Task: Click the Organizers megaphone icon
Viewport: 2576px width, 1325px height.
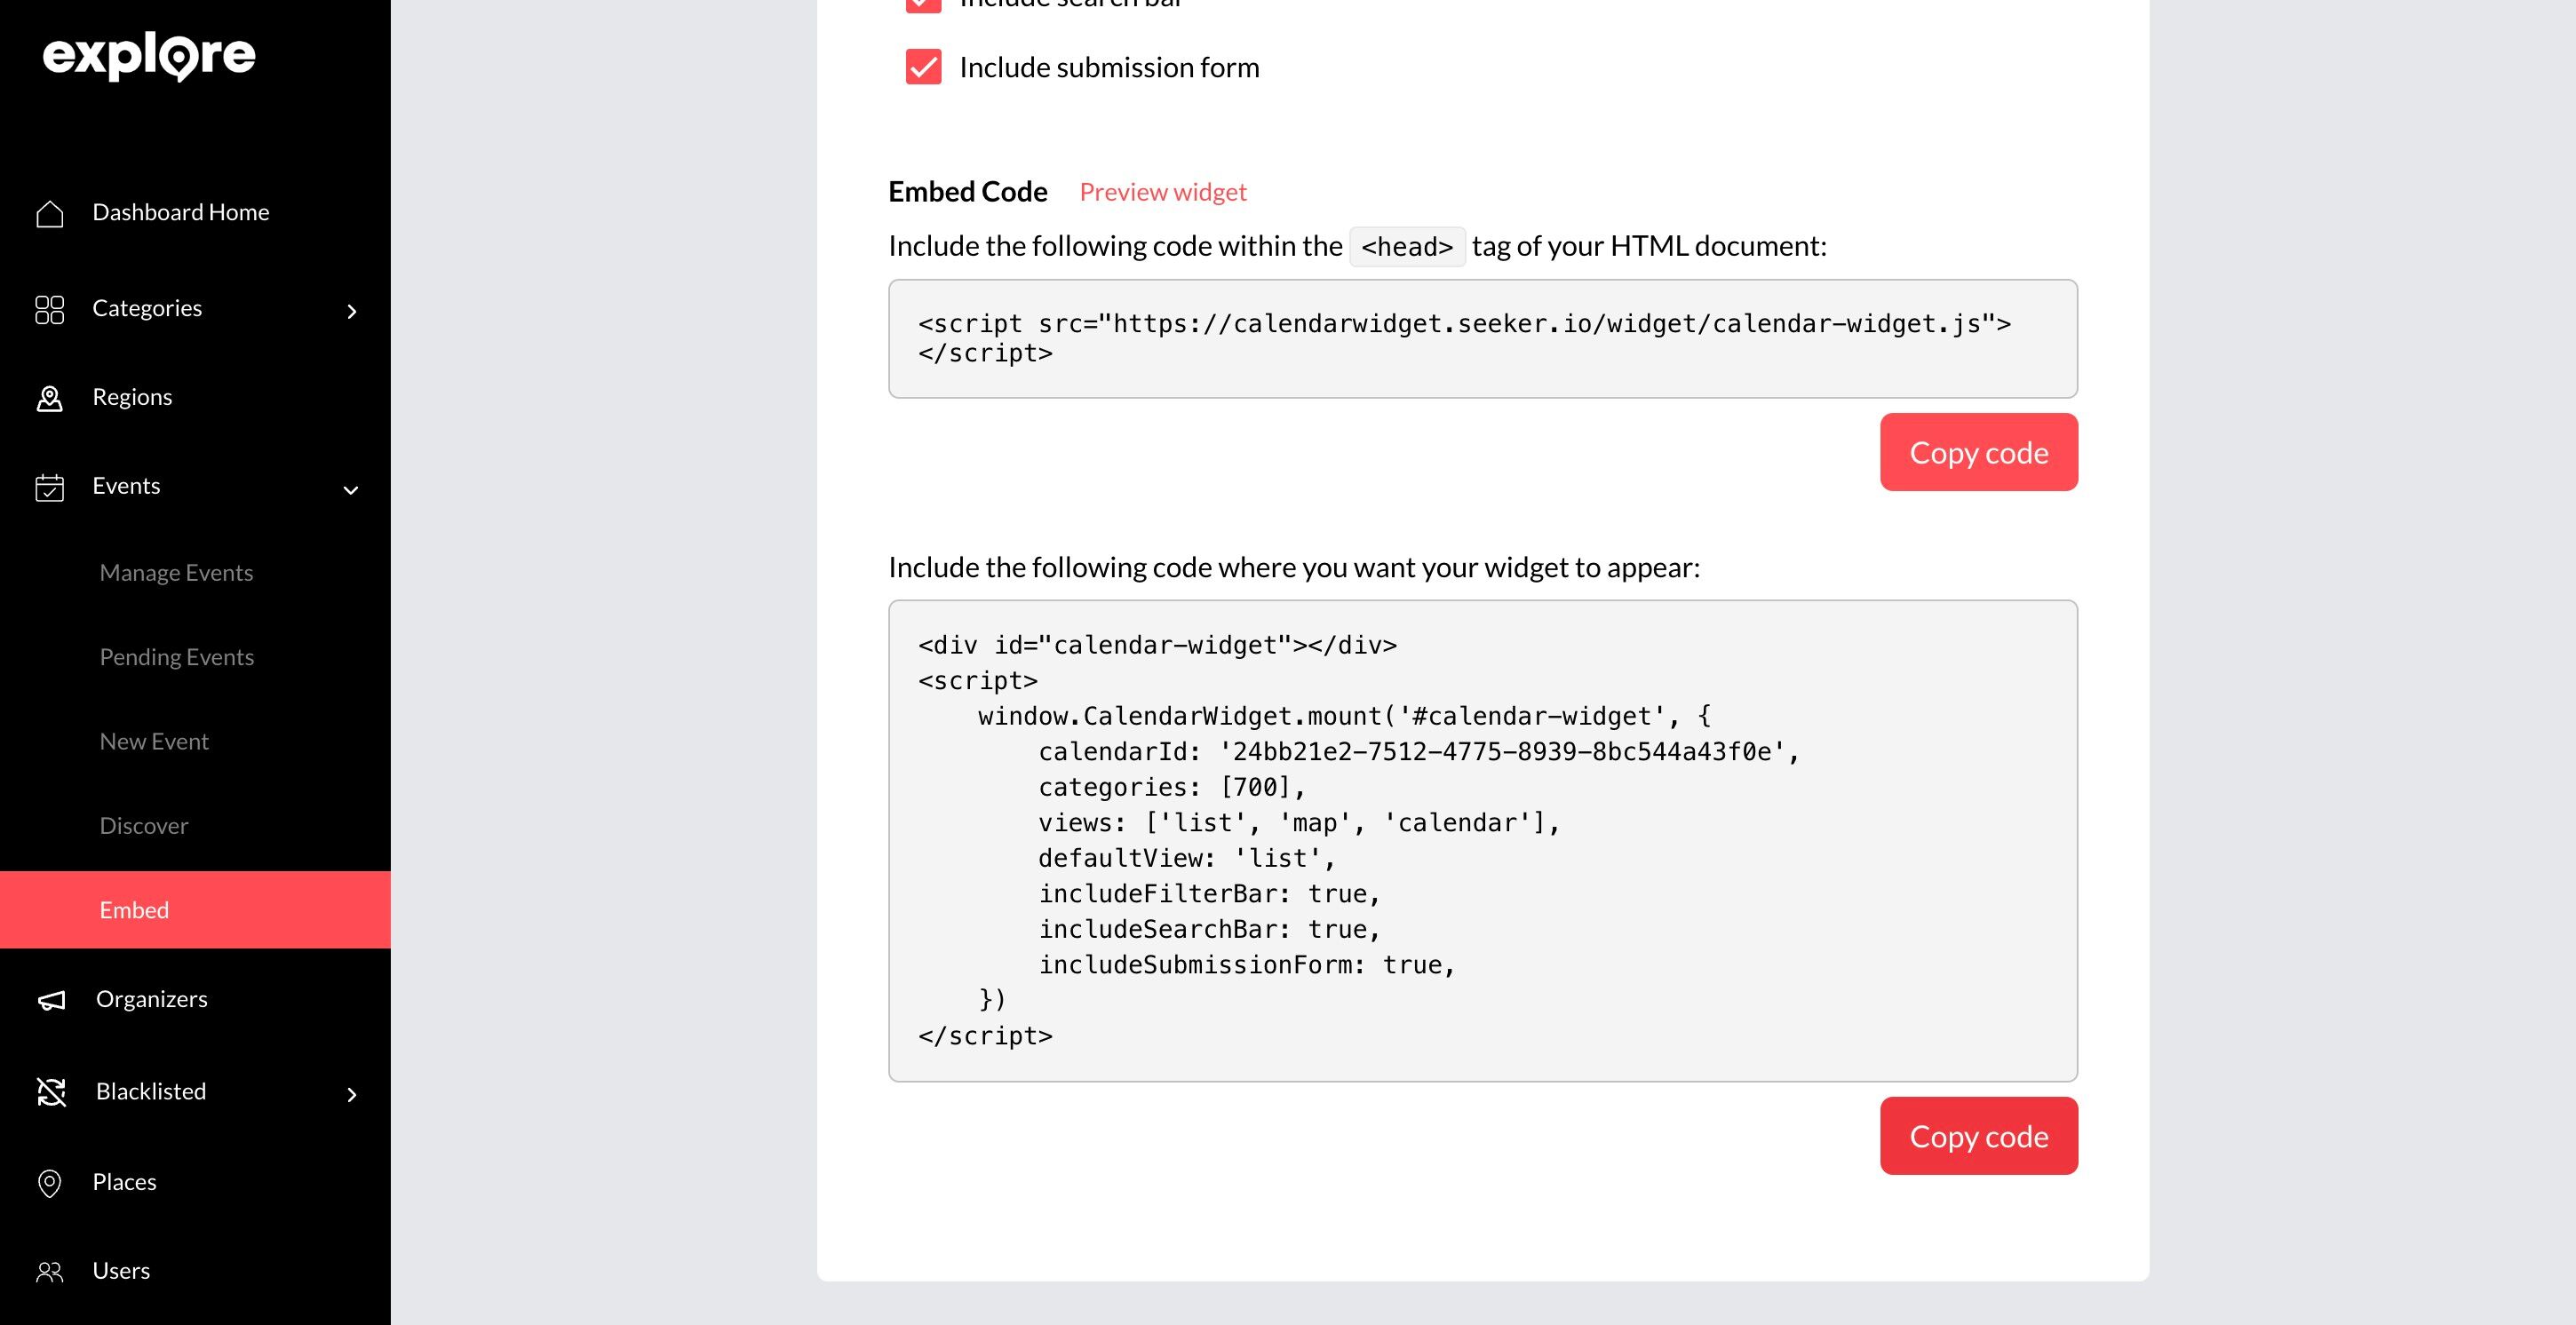Action: point(51,1000)
